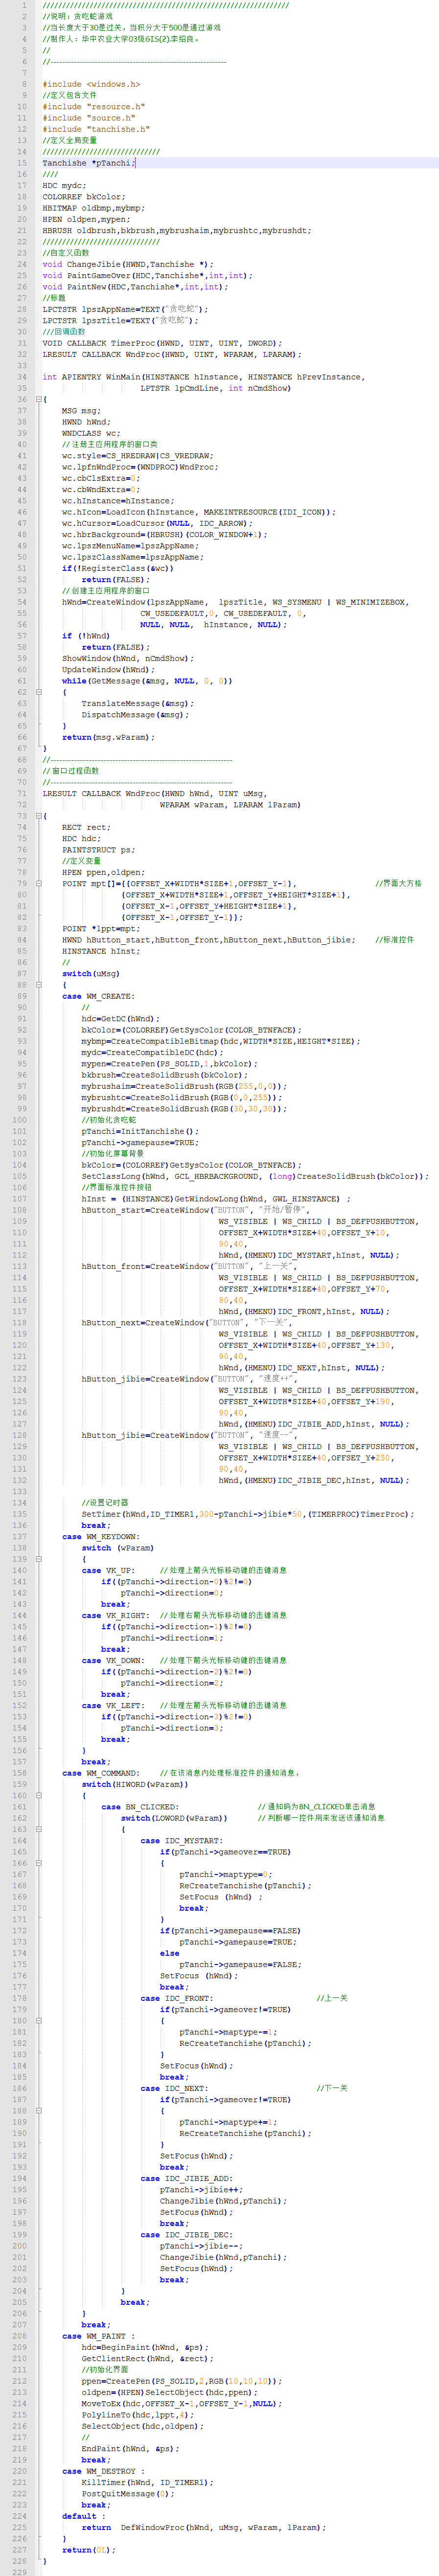The height and width of the screenshot is (2576, 439).
Task: Click line number 34 in gutter
Action: pyautogui.click(x=23, y=377)
